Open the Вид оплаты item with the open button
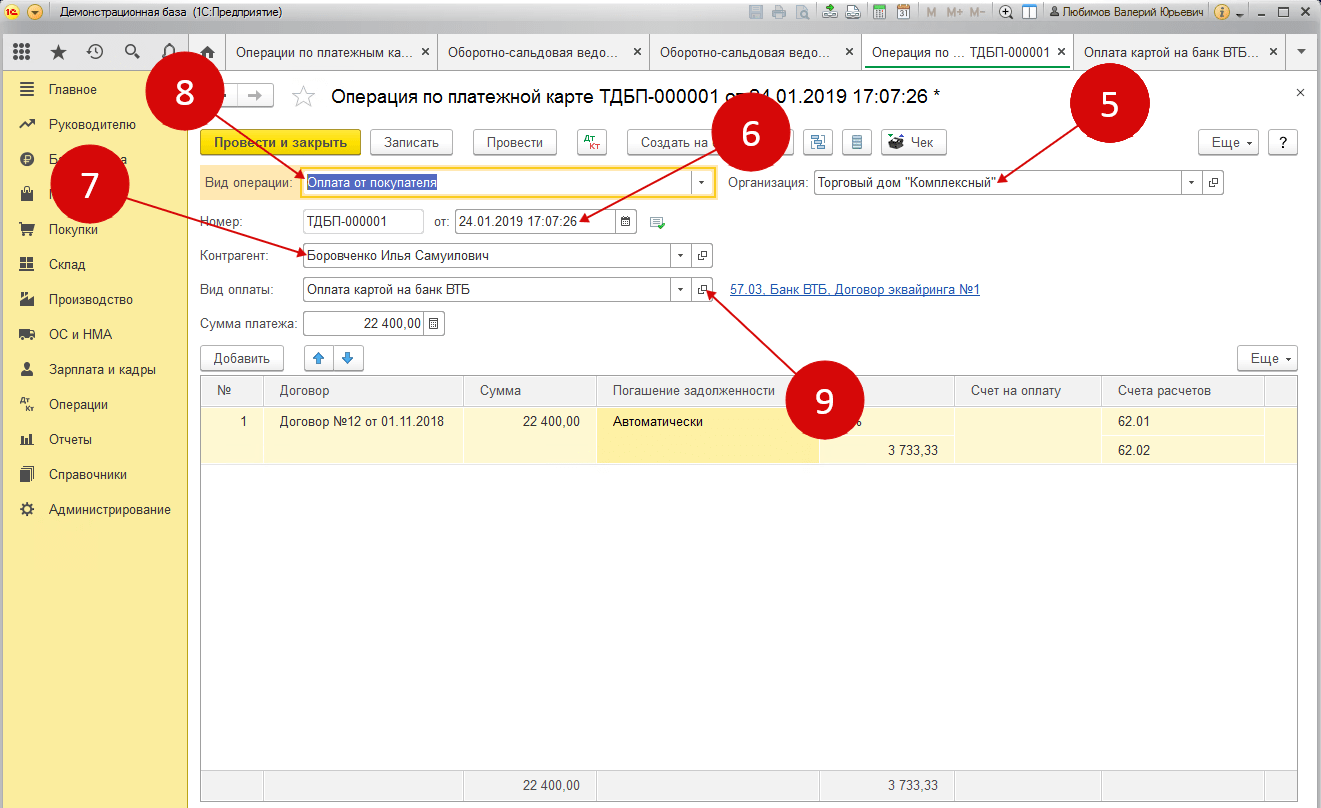Image resolution: width=1321 pixels, height=808 pixels. tap(702, 290)
